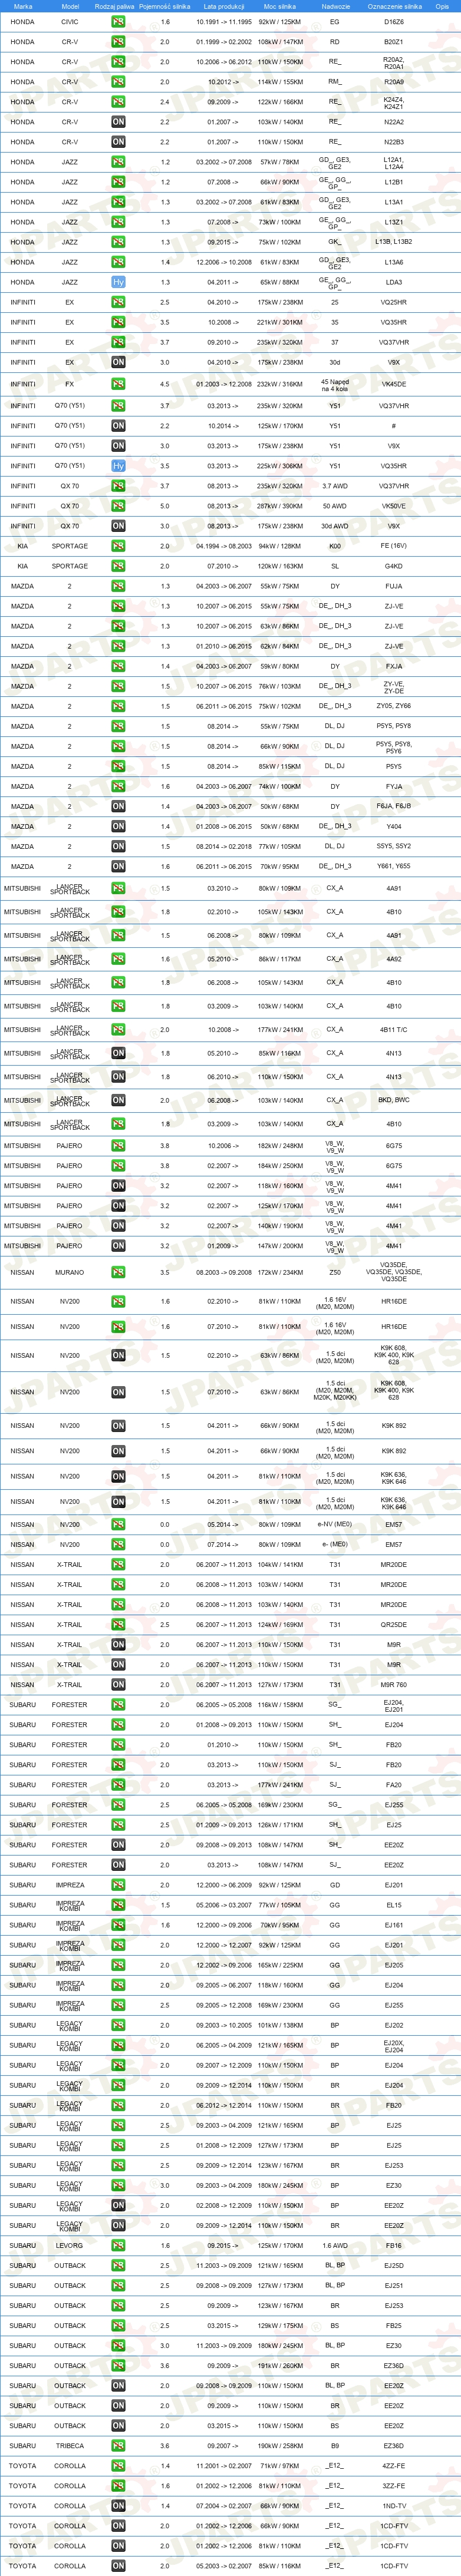Click the diesel ON icon for Mazda 2 Y404
Screen dimensions: 461x2576
pyautogui.click(x=118, y=826)
